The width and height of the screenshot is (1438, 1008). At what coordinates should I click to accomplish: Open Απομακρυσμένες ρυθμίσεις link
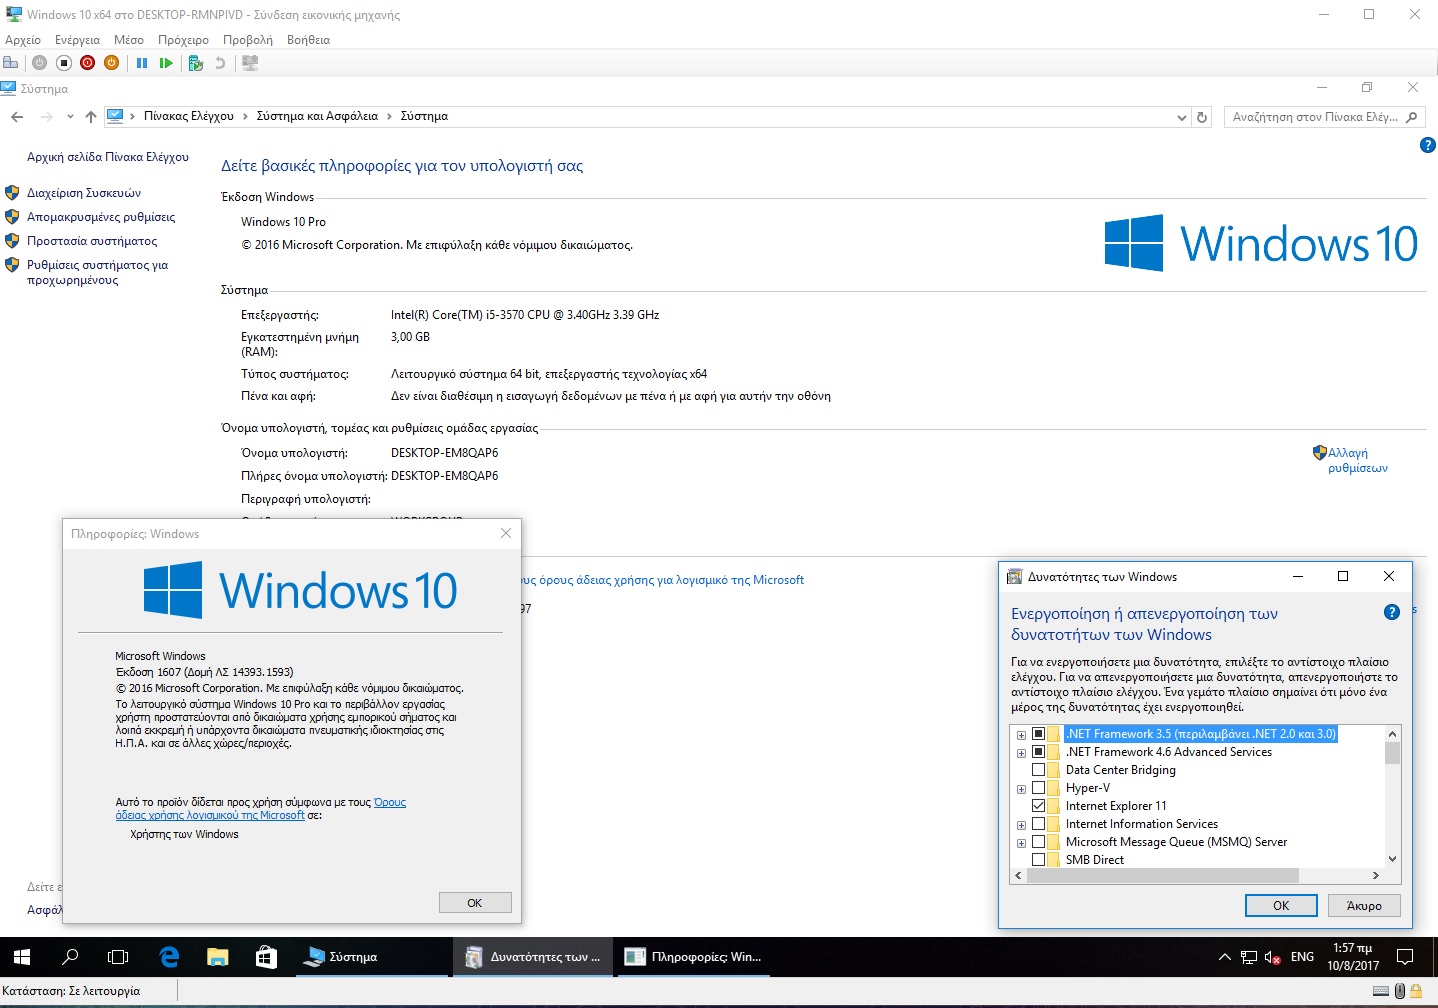tap(101, 217)
